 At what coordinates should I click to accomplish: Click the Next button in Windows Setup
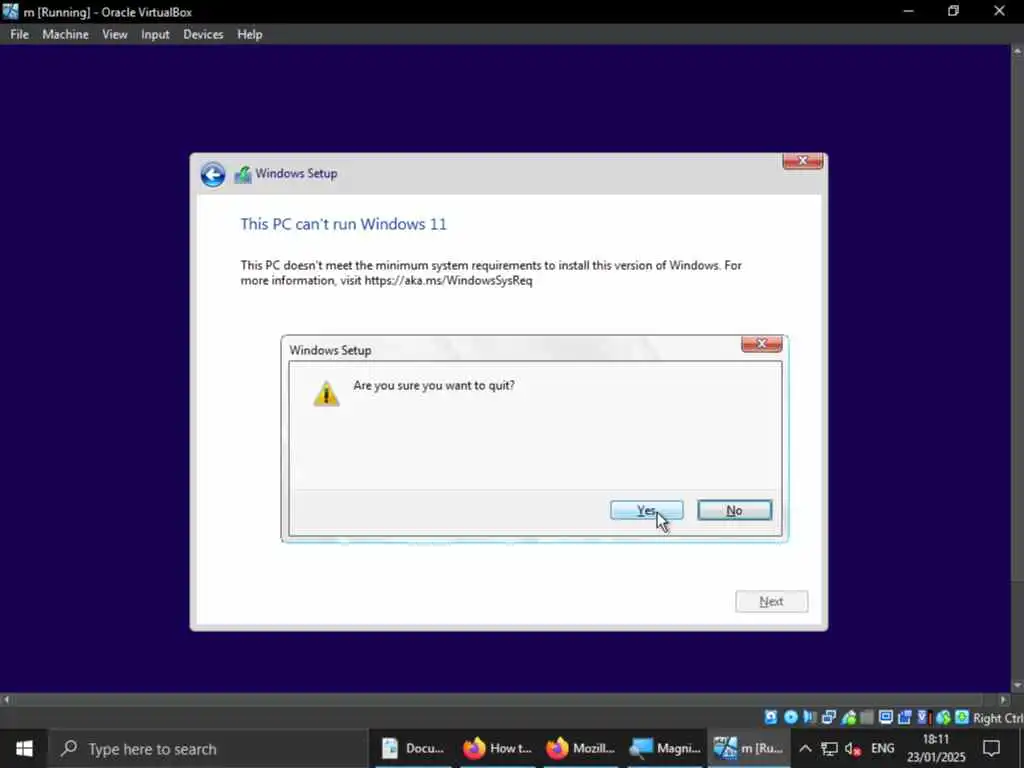tap(771, 601)
